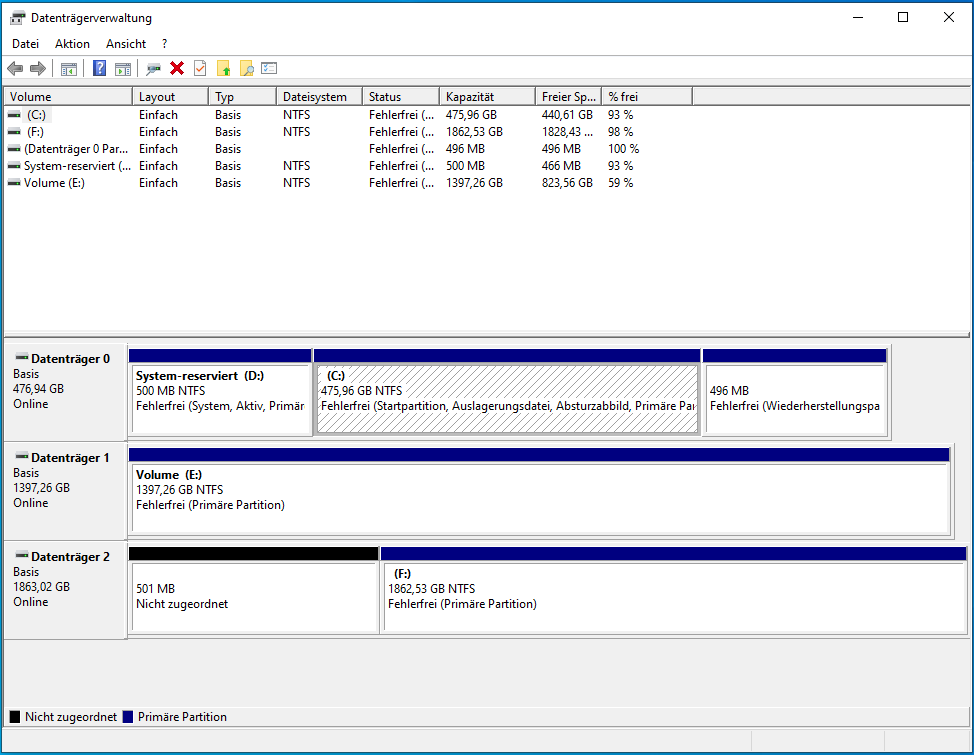Sort by the Dateisystem column header
This screenshot has width=974, height=755.
(x=319, y=96)
